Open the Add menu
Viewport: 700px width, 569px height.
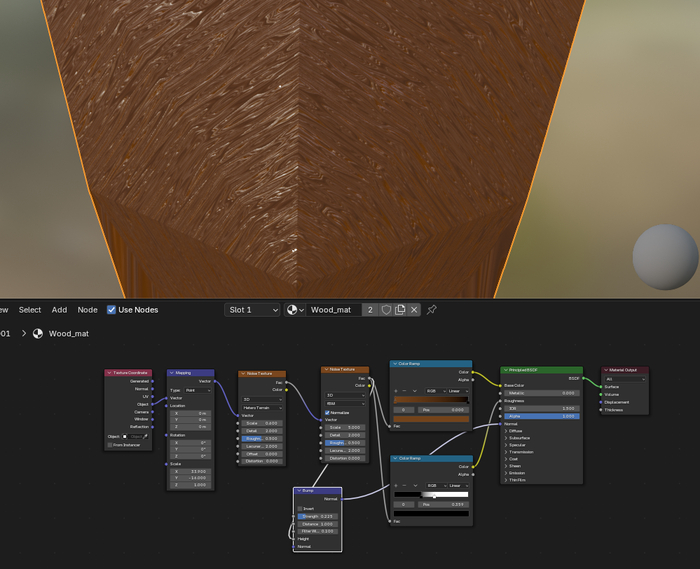click(x=59, y=310)
